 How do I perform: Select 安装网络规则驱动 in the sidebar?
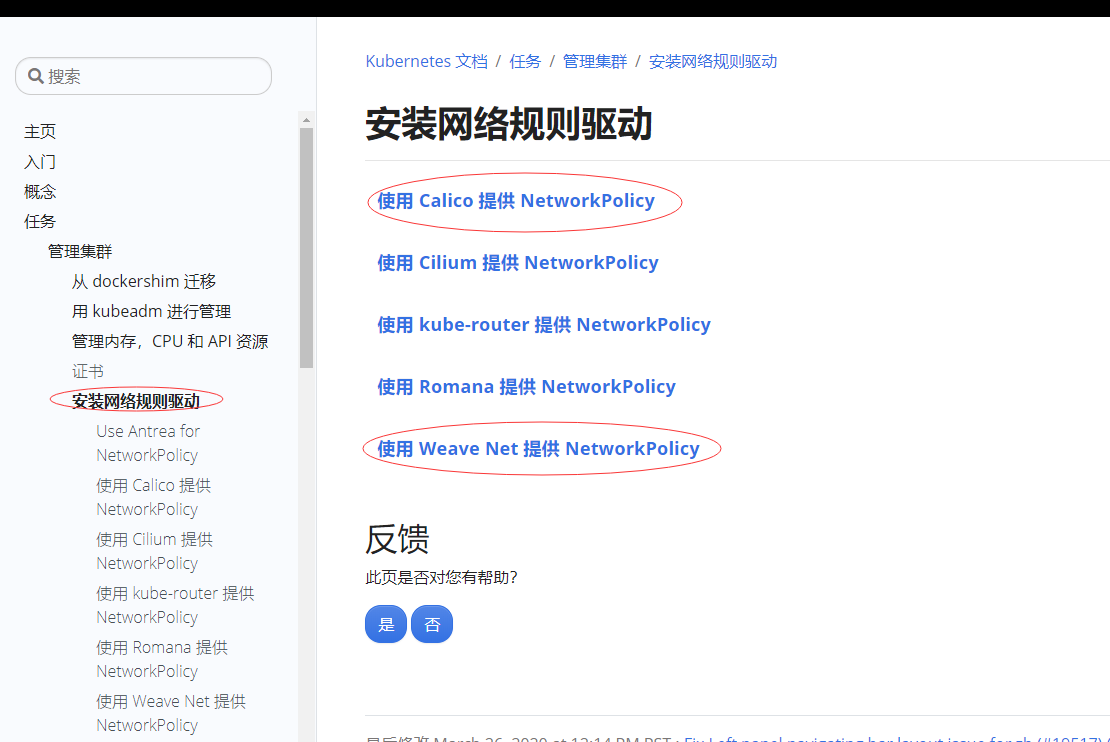tap(136, 401)
